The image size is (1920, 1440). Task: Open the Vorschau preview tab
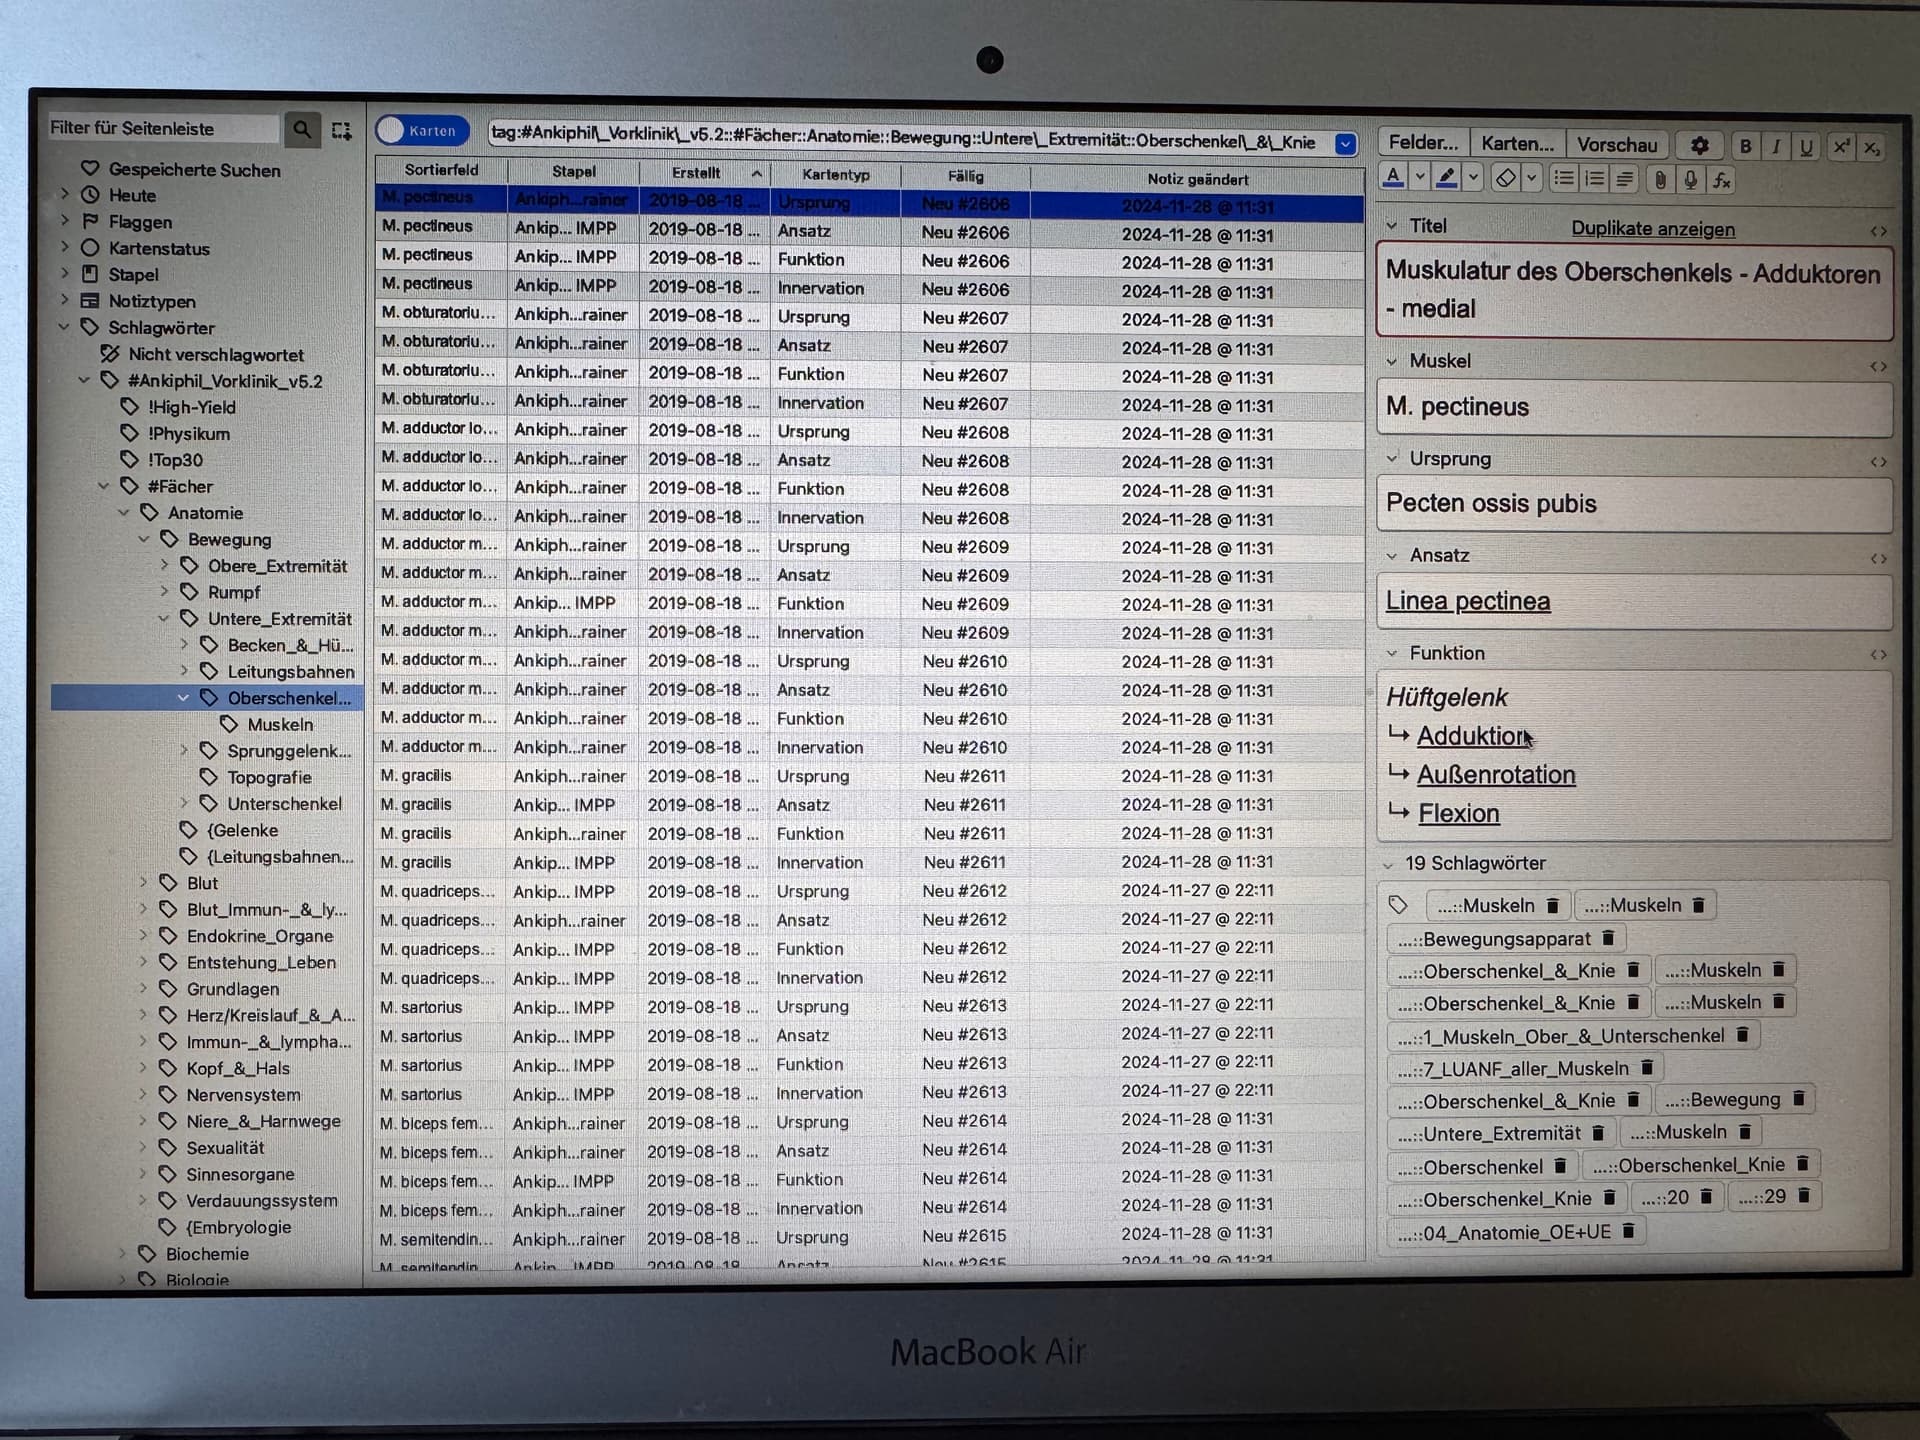click(1616, 144)
